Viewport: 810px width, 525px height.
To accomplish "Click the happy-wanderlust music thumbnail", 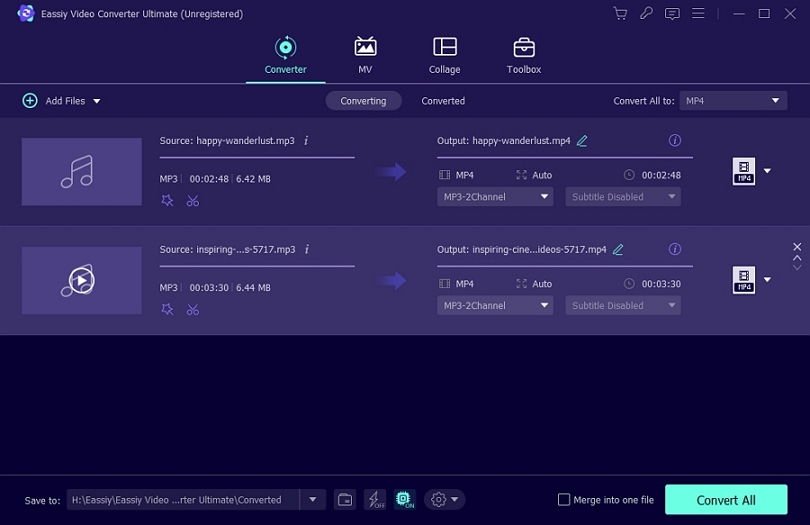I will pyautogui.click(x=82, y=172).
